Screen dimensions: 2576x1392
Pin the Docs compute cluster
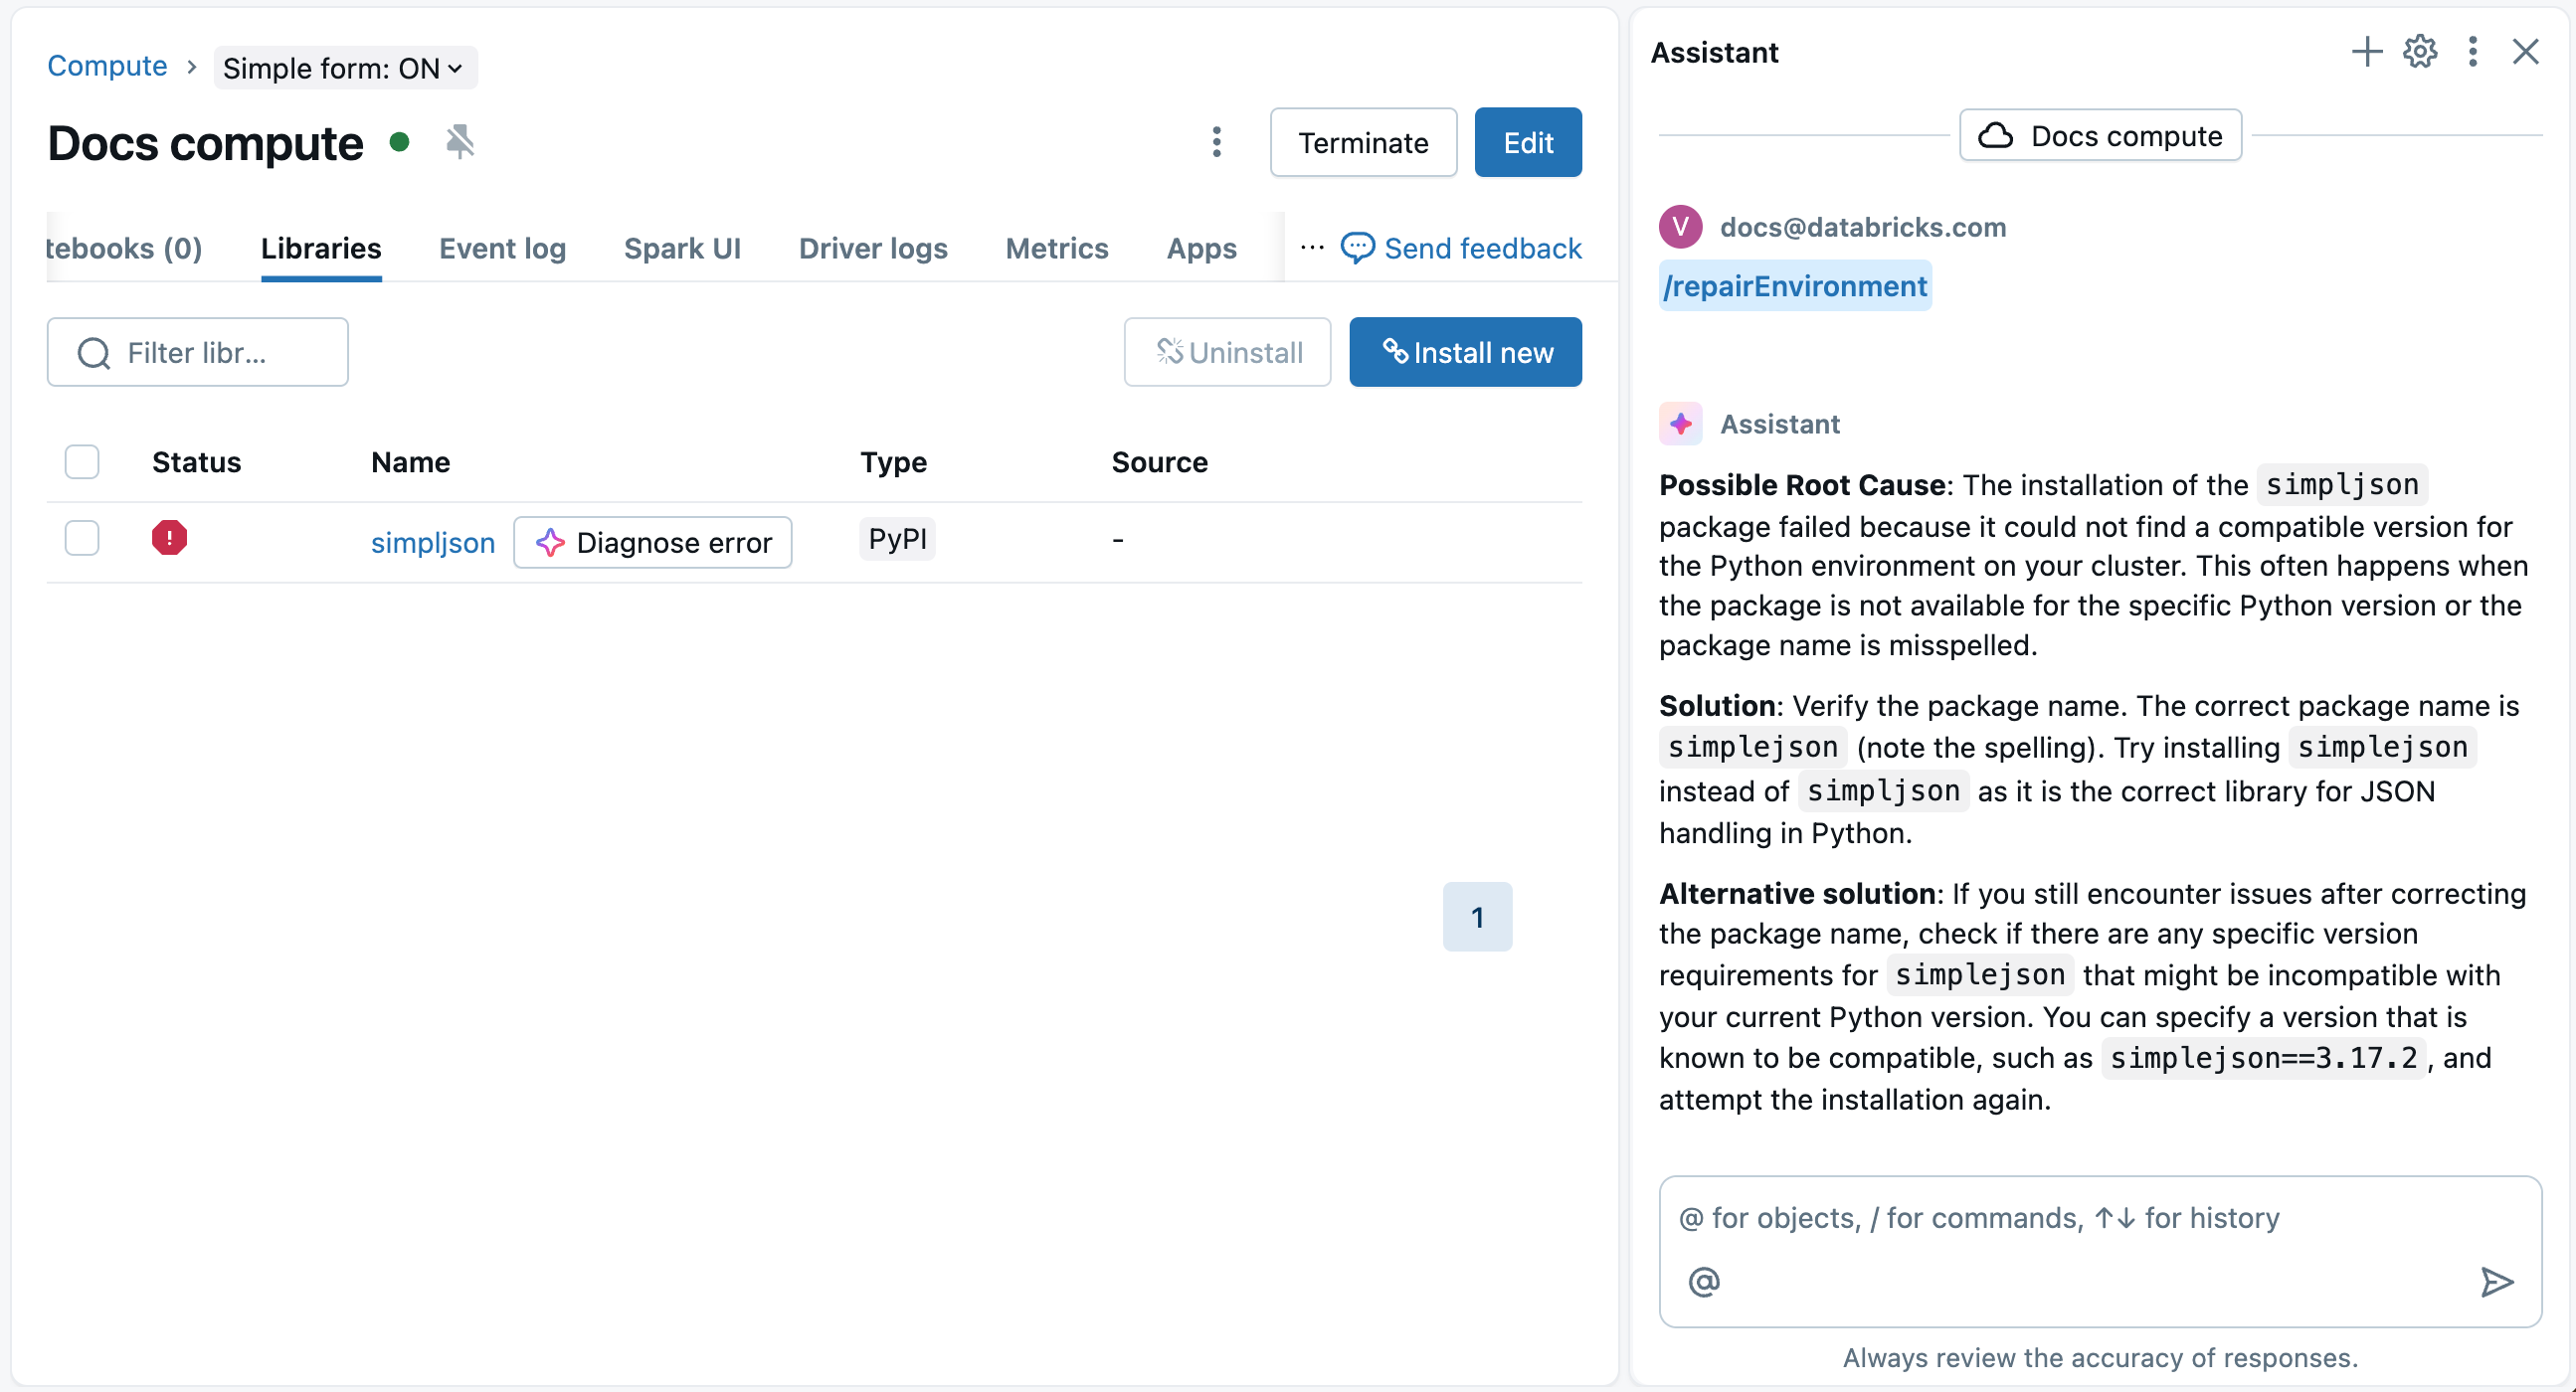click(458, 142)
